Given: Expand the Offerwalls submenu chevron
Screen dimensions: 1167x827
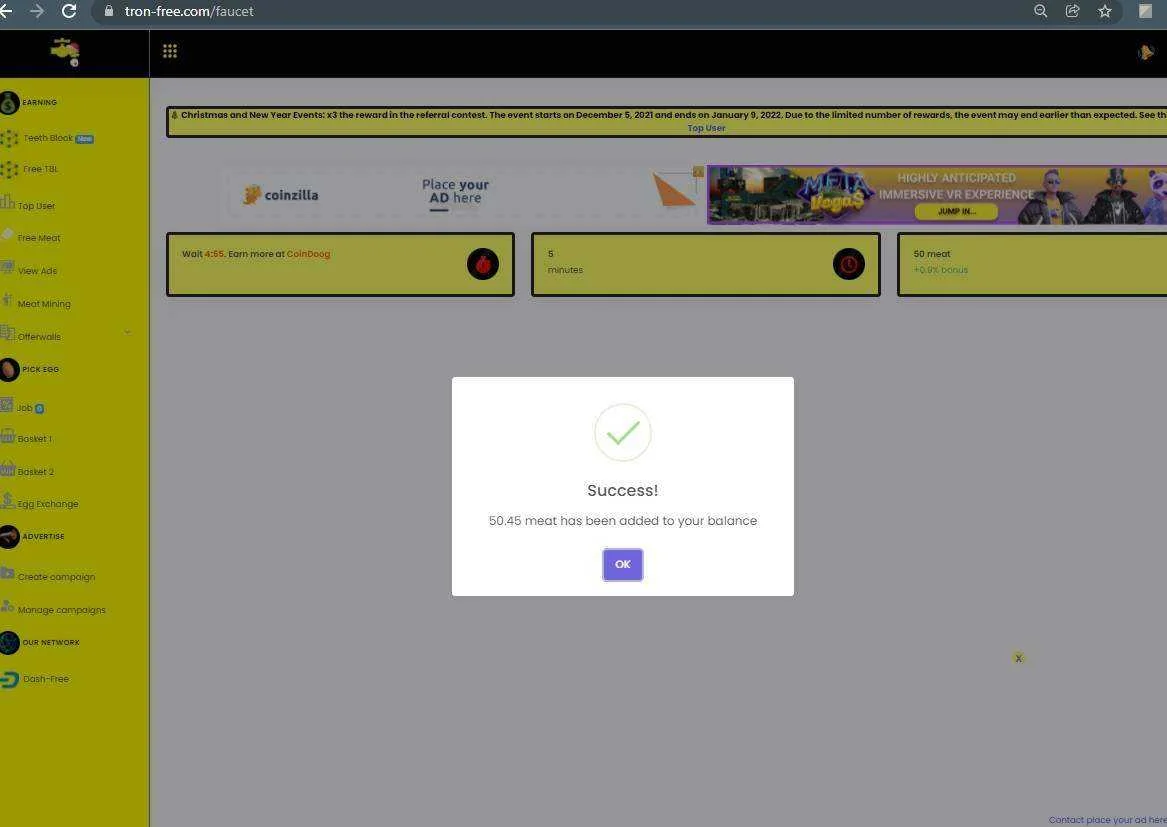Looking at the screenshot, I should point(127,332).
